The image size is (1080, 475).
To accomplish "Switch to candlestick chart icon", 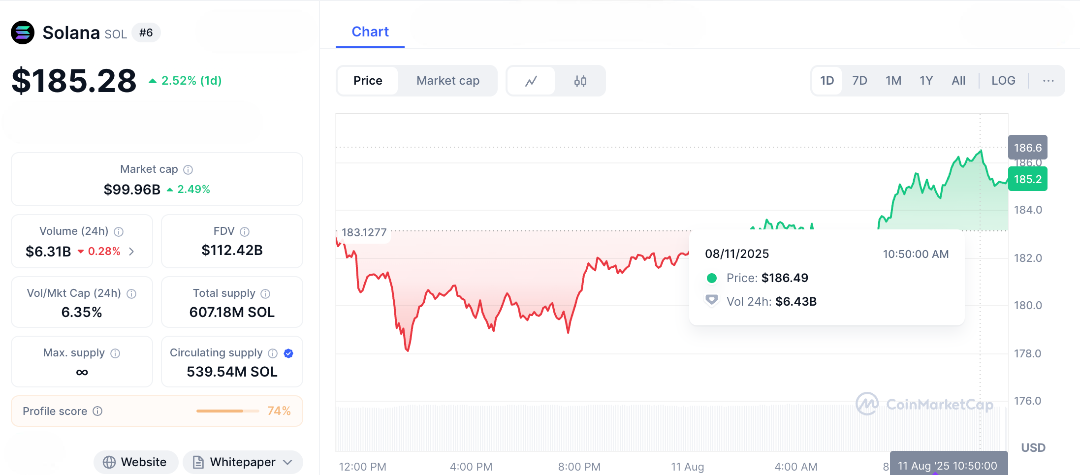I will click(580, 81).
